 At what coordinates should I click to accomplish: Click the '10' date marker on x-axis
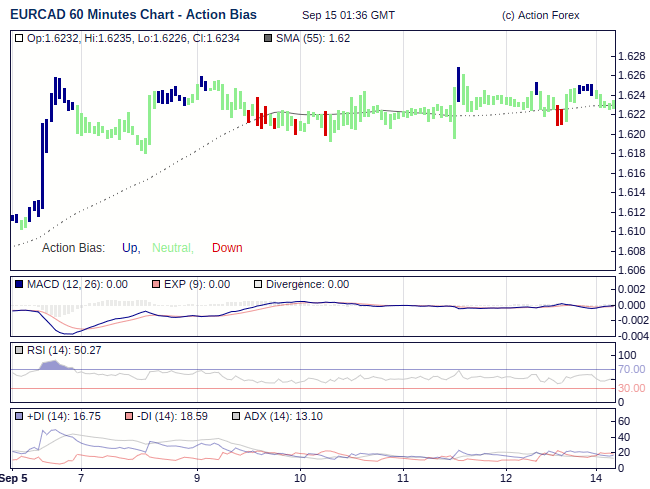tap(299, 478)
